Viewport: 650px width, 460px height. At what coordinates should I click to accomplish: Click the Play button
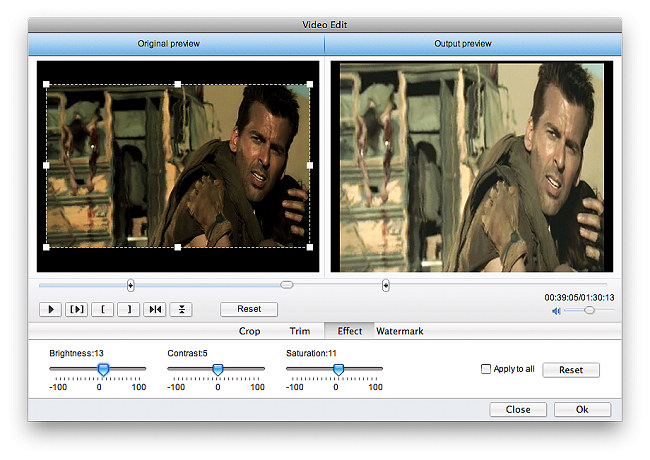[51, 310]
